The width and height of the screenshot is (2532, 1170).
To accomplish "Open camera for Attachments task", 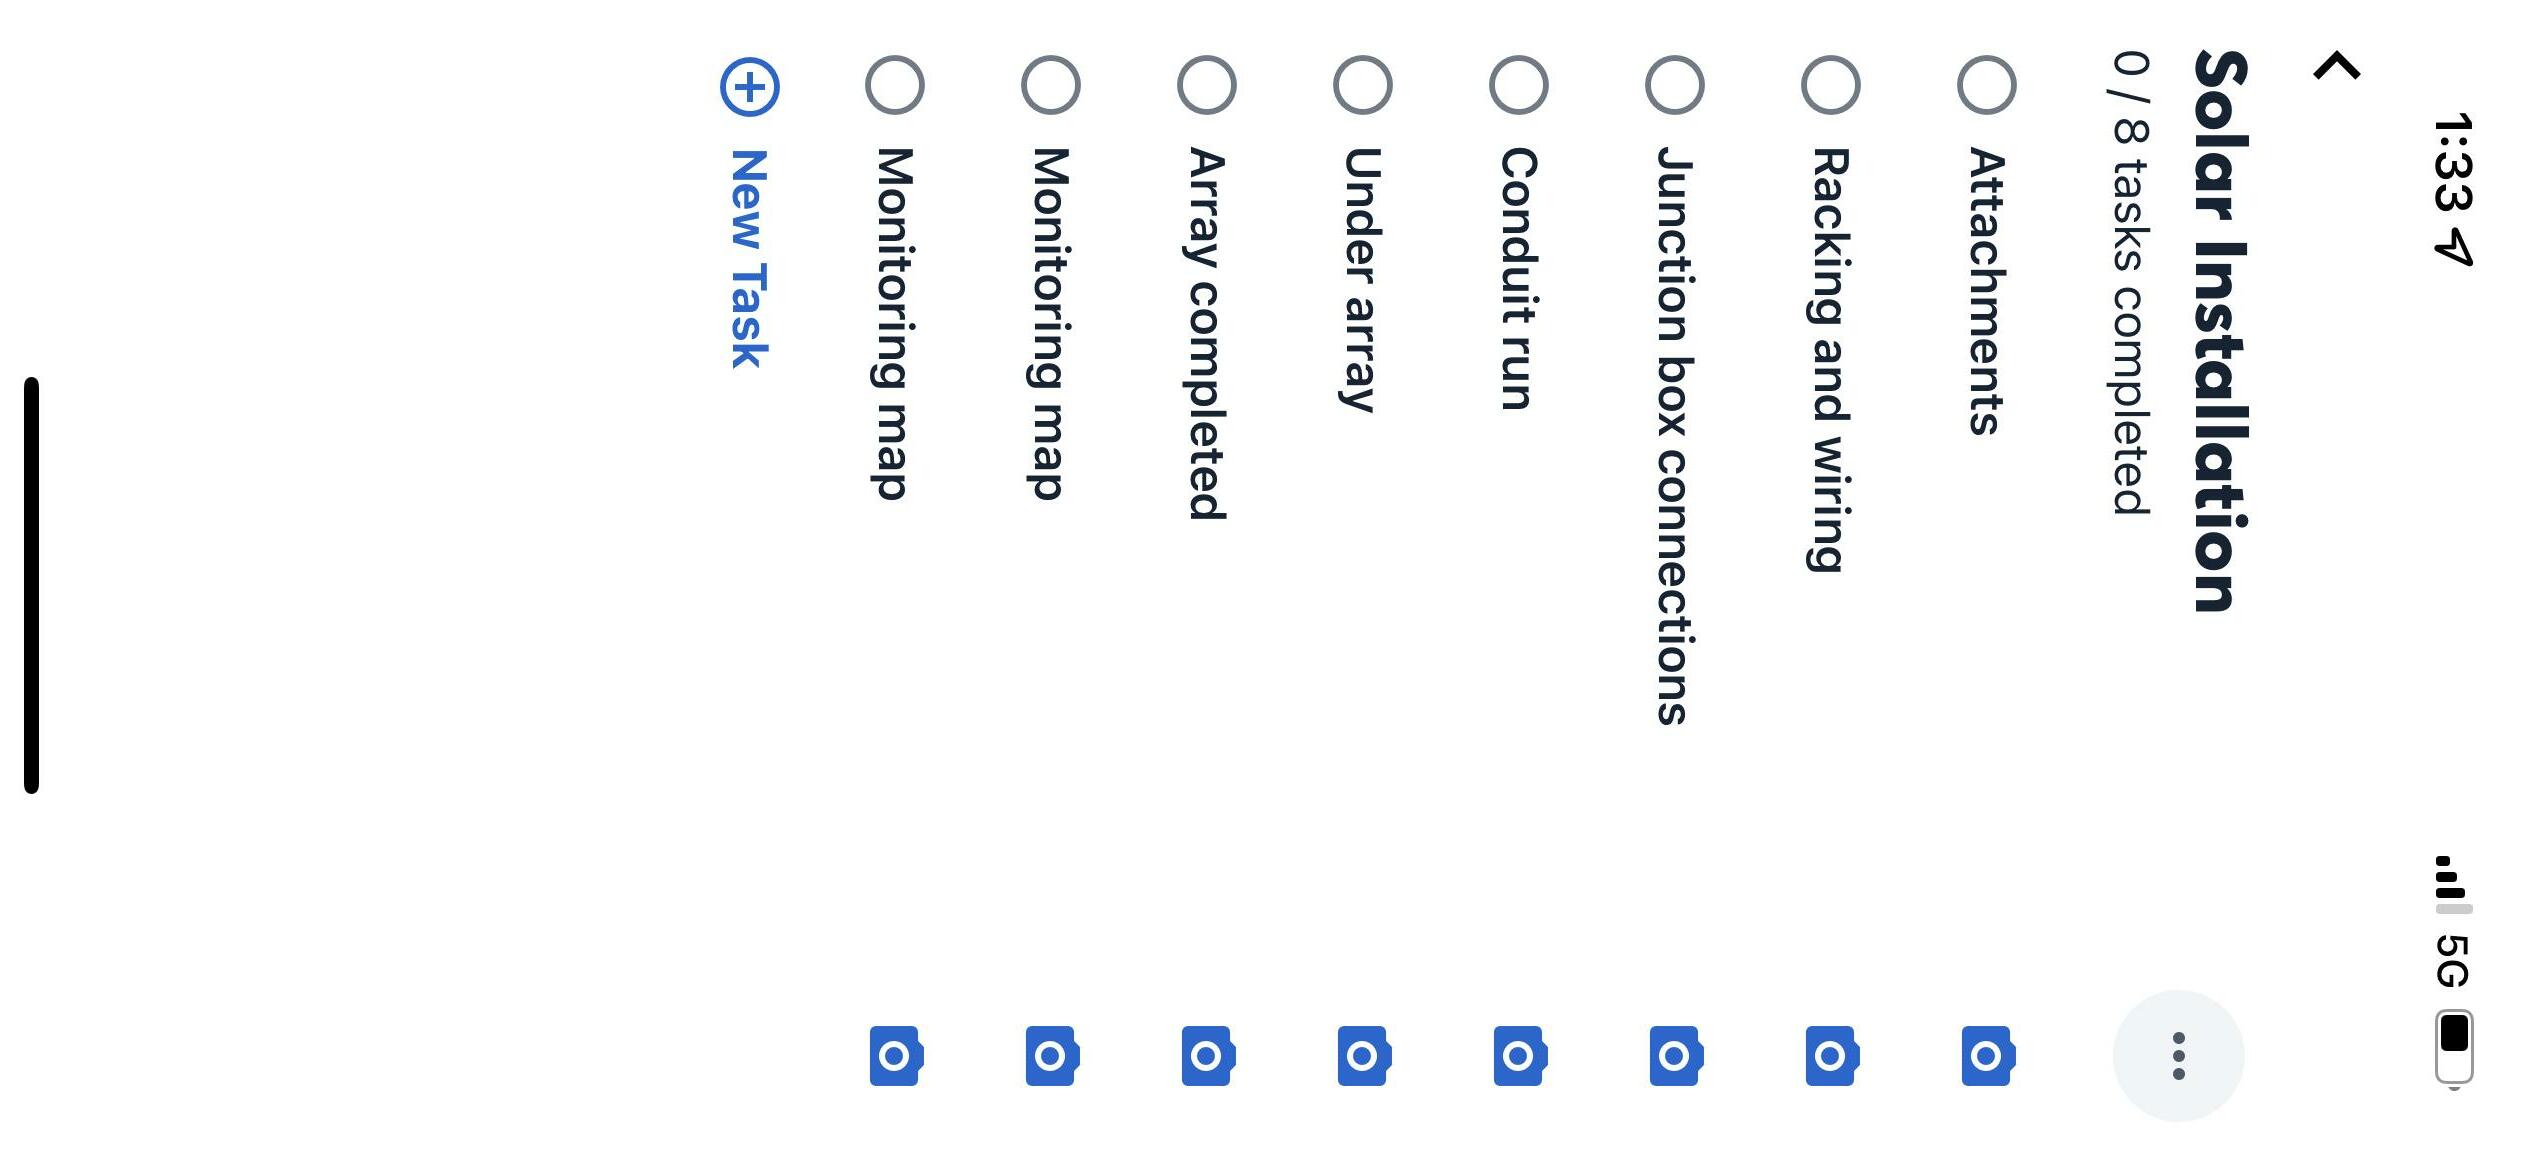I will point(1987,1056).
